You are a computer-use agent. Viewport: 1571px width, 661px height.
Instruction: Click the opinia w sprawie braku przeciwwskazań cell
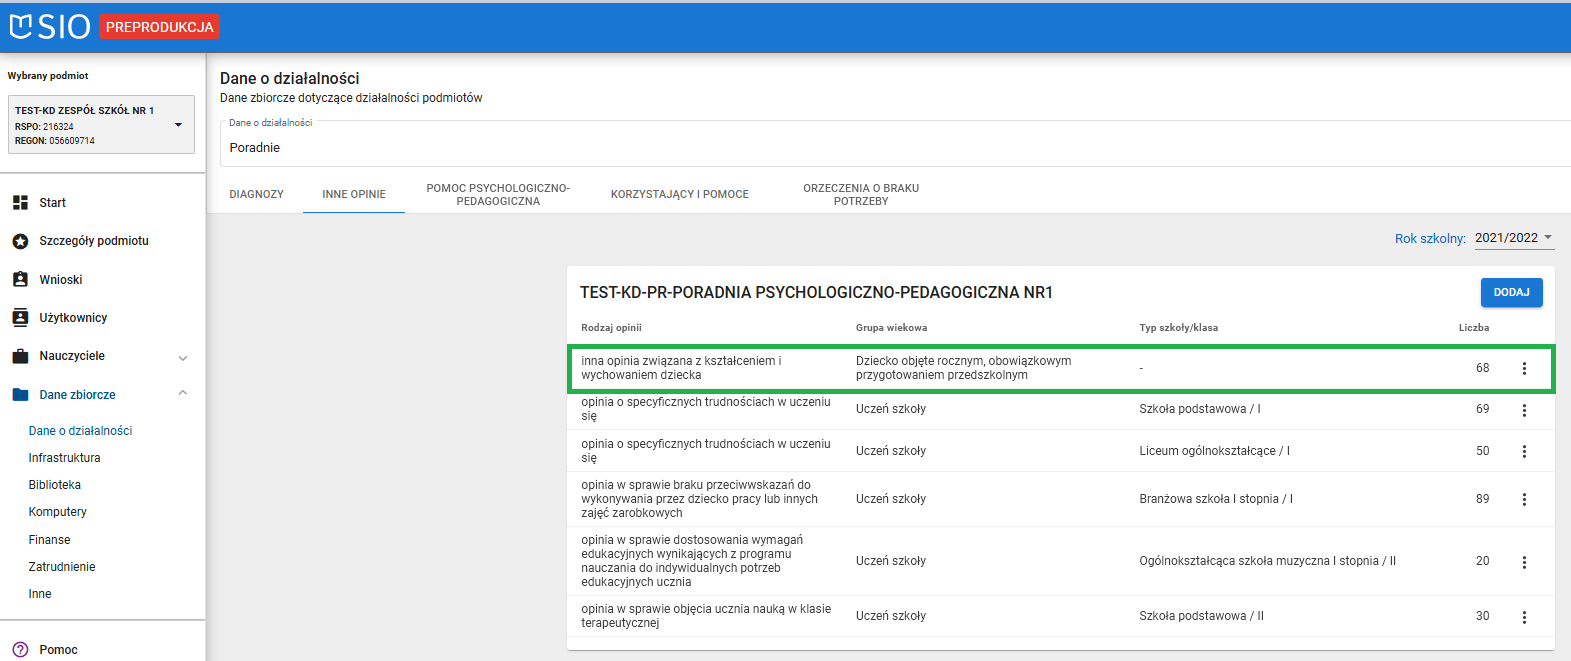[700, 499]
